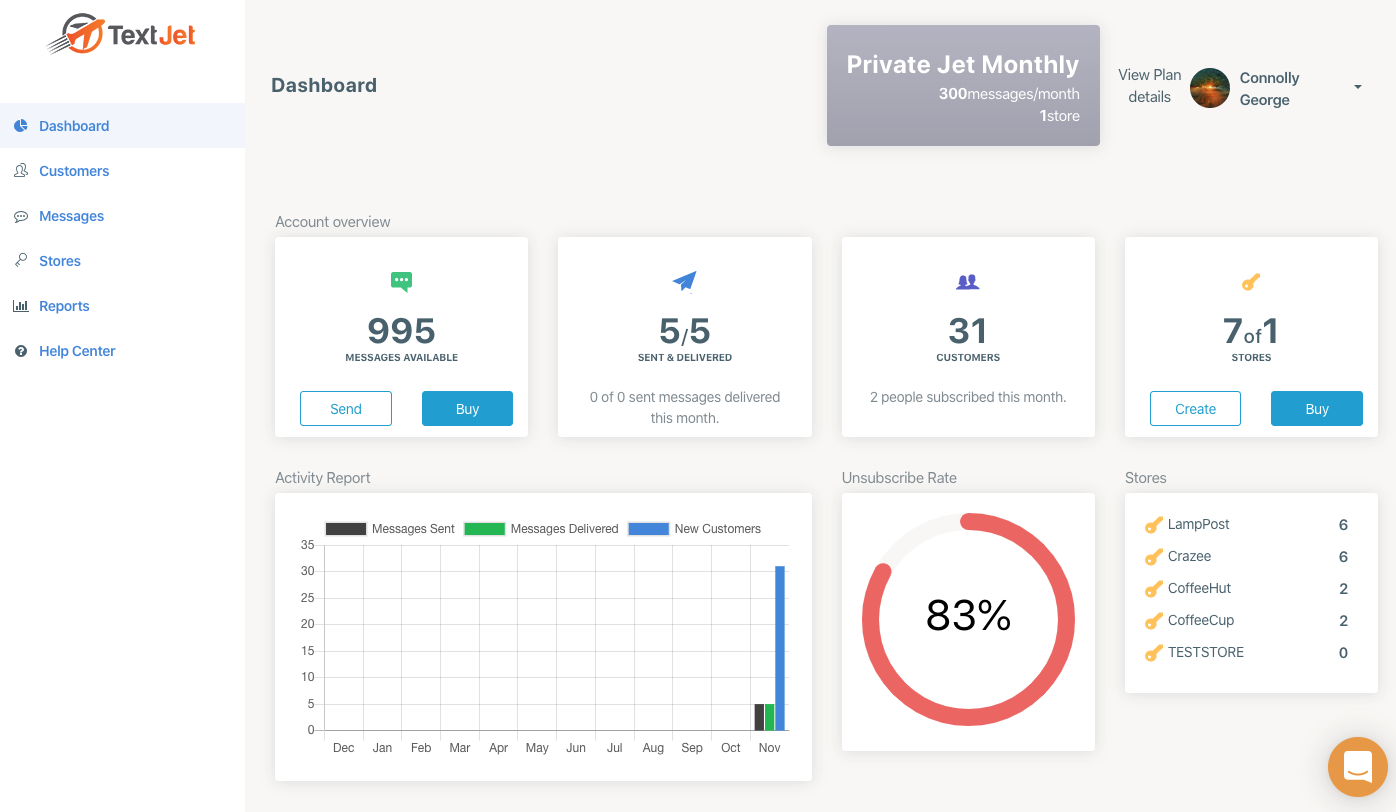Screen dimensions: 1396x812
Task: Open Dashboard in the sidebar
Action: (122, 126)
